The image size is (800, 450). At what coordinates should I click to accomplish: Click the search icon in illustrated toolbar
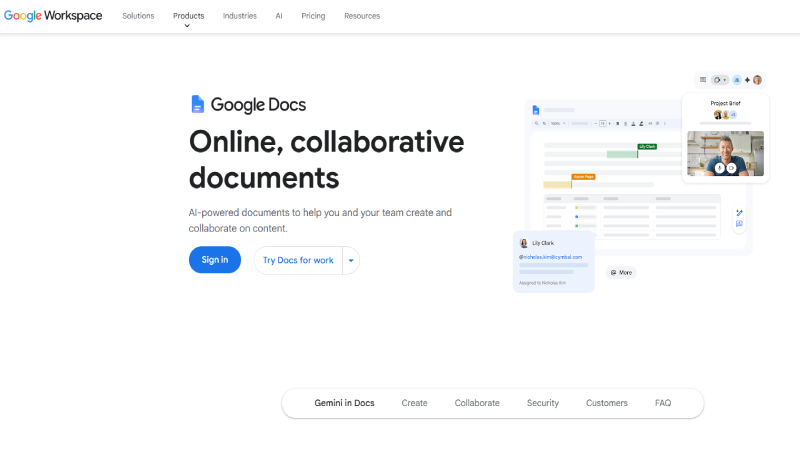[536, 123]
